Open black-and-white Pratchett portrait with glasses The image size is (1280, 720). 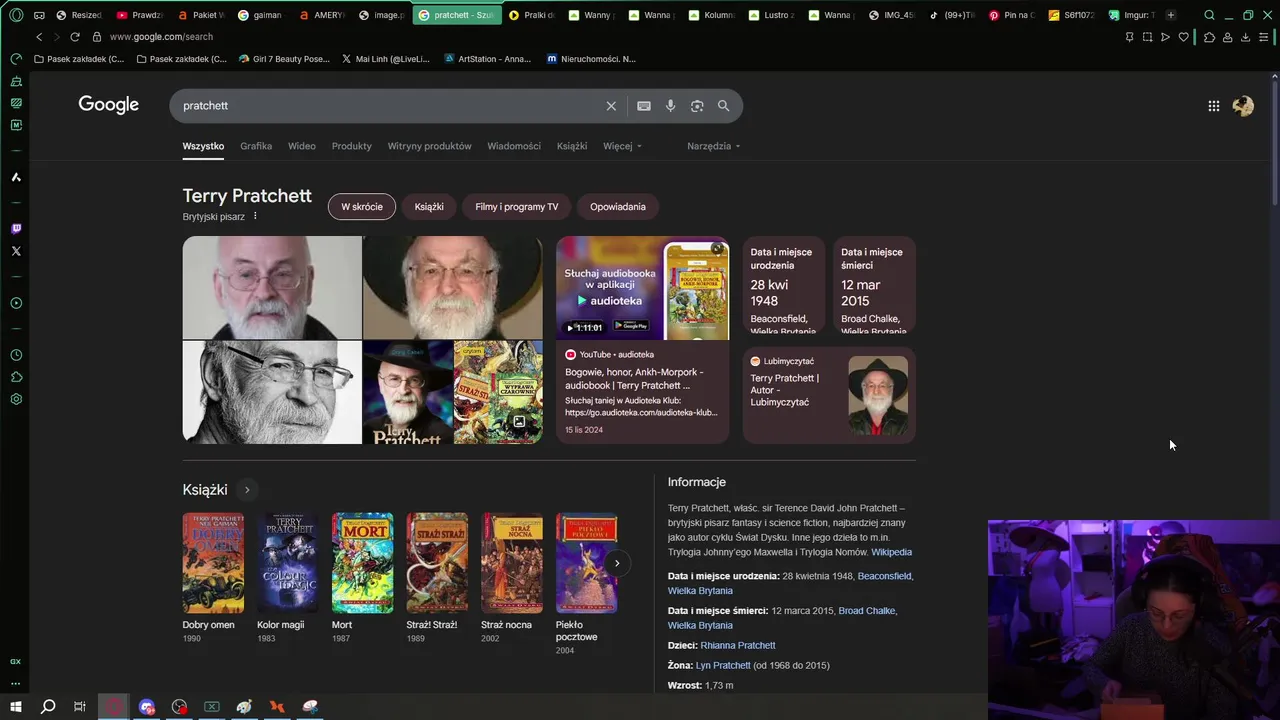click(x=272, y=392)
